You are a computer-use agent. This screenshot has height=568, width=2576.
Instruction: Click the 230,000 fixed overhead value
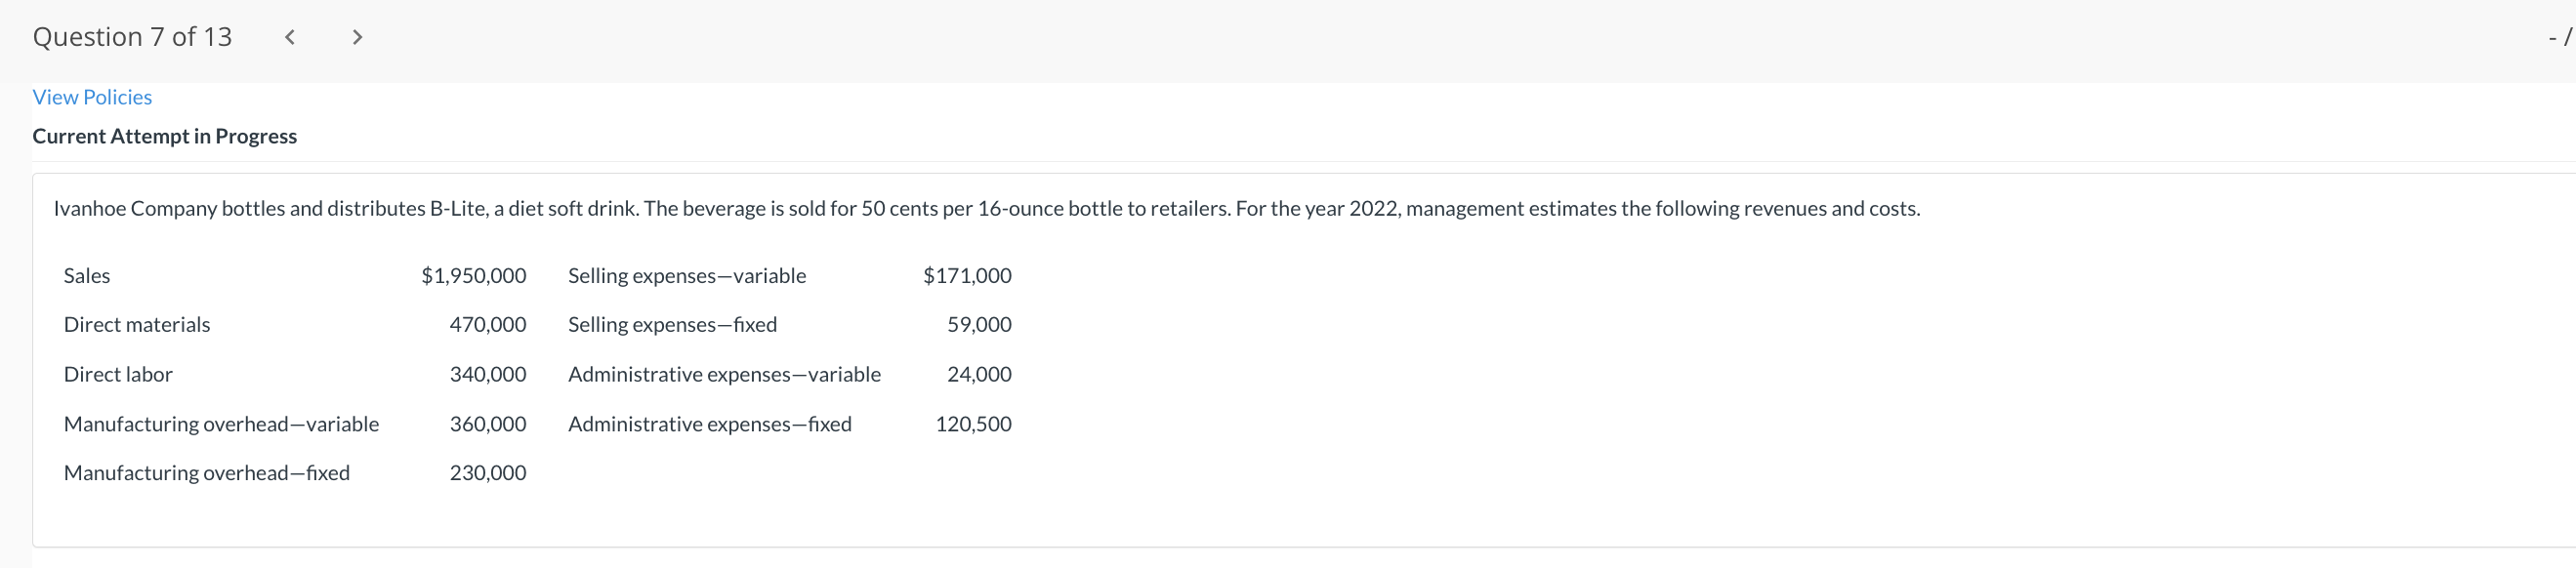(x=487, y=473)
